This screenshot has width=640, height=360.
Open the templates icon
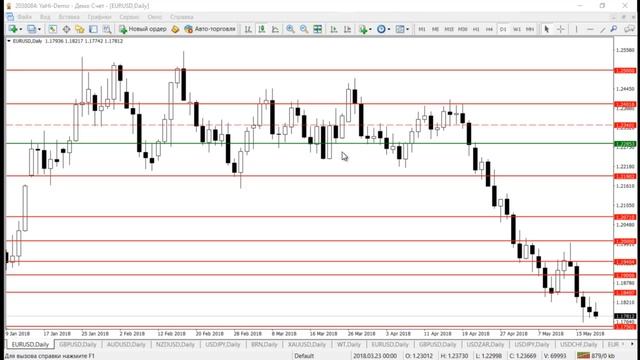[400, 29]
